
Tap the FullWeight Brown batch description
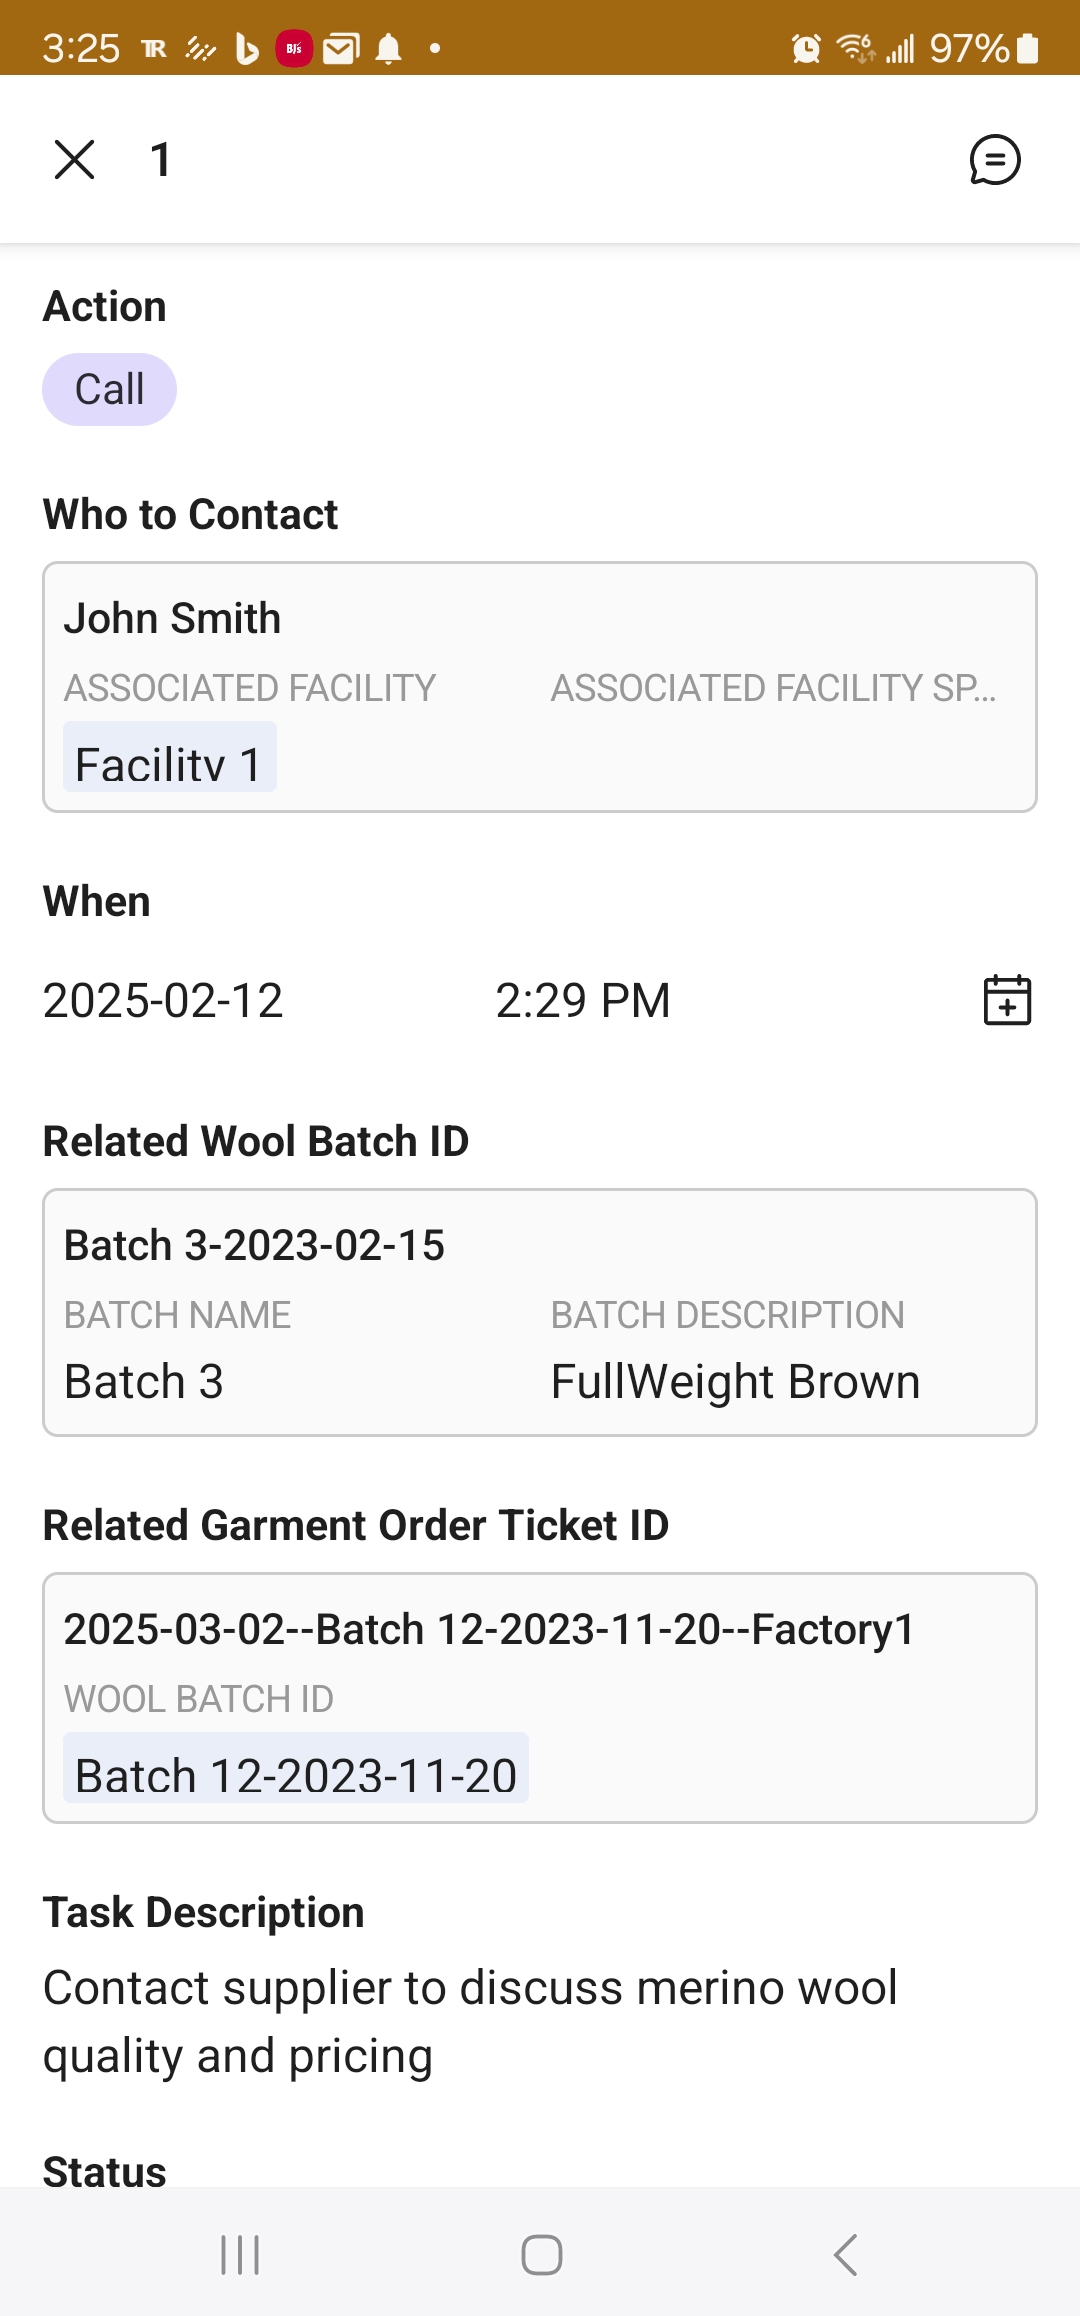[x=735, y=1382]
